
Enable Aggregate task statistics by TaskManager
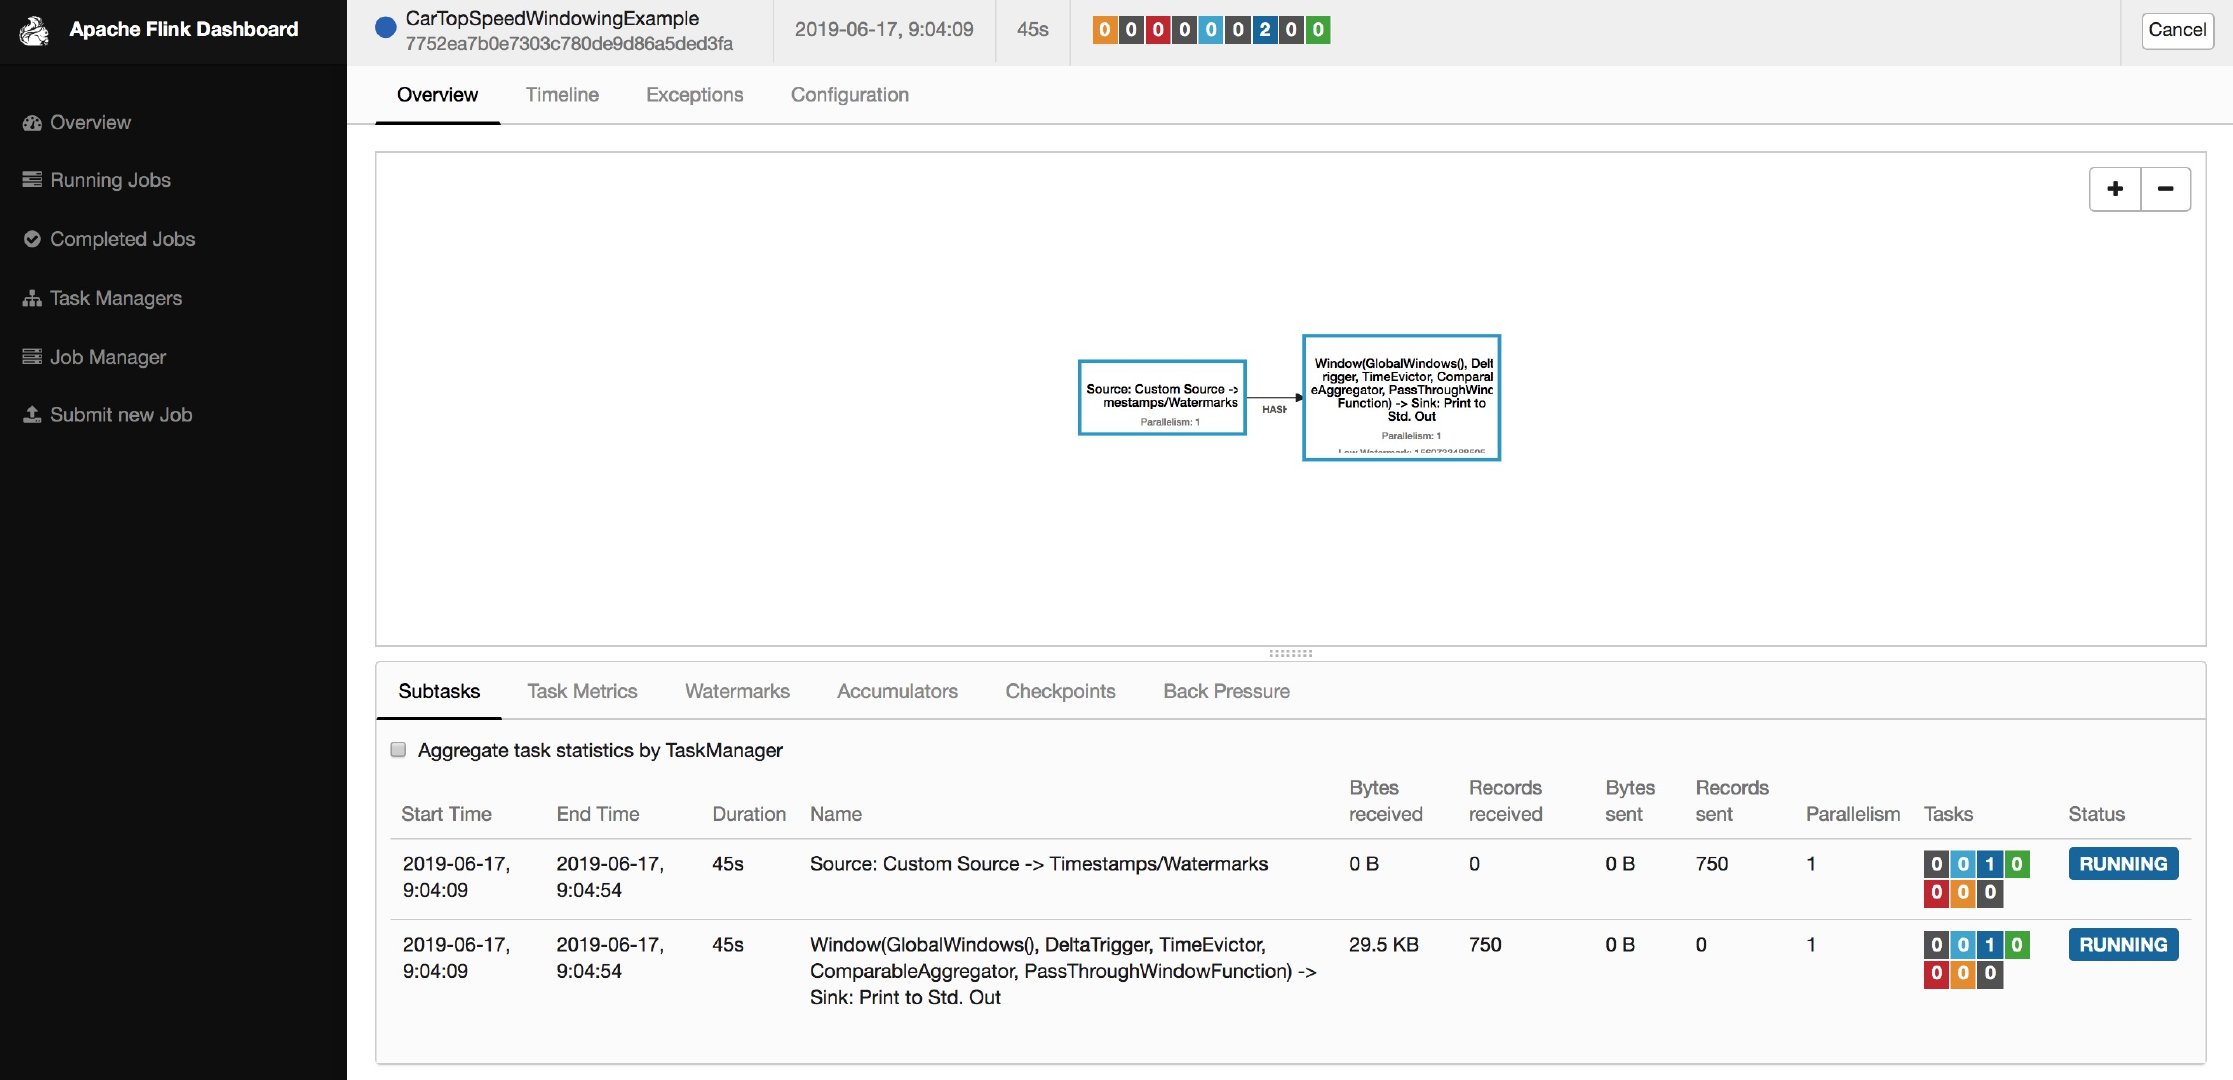pyautogui.click(x=398, y=749)
